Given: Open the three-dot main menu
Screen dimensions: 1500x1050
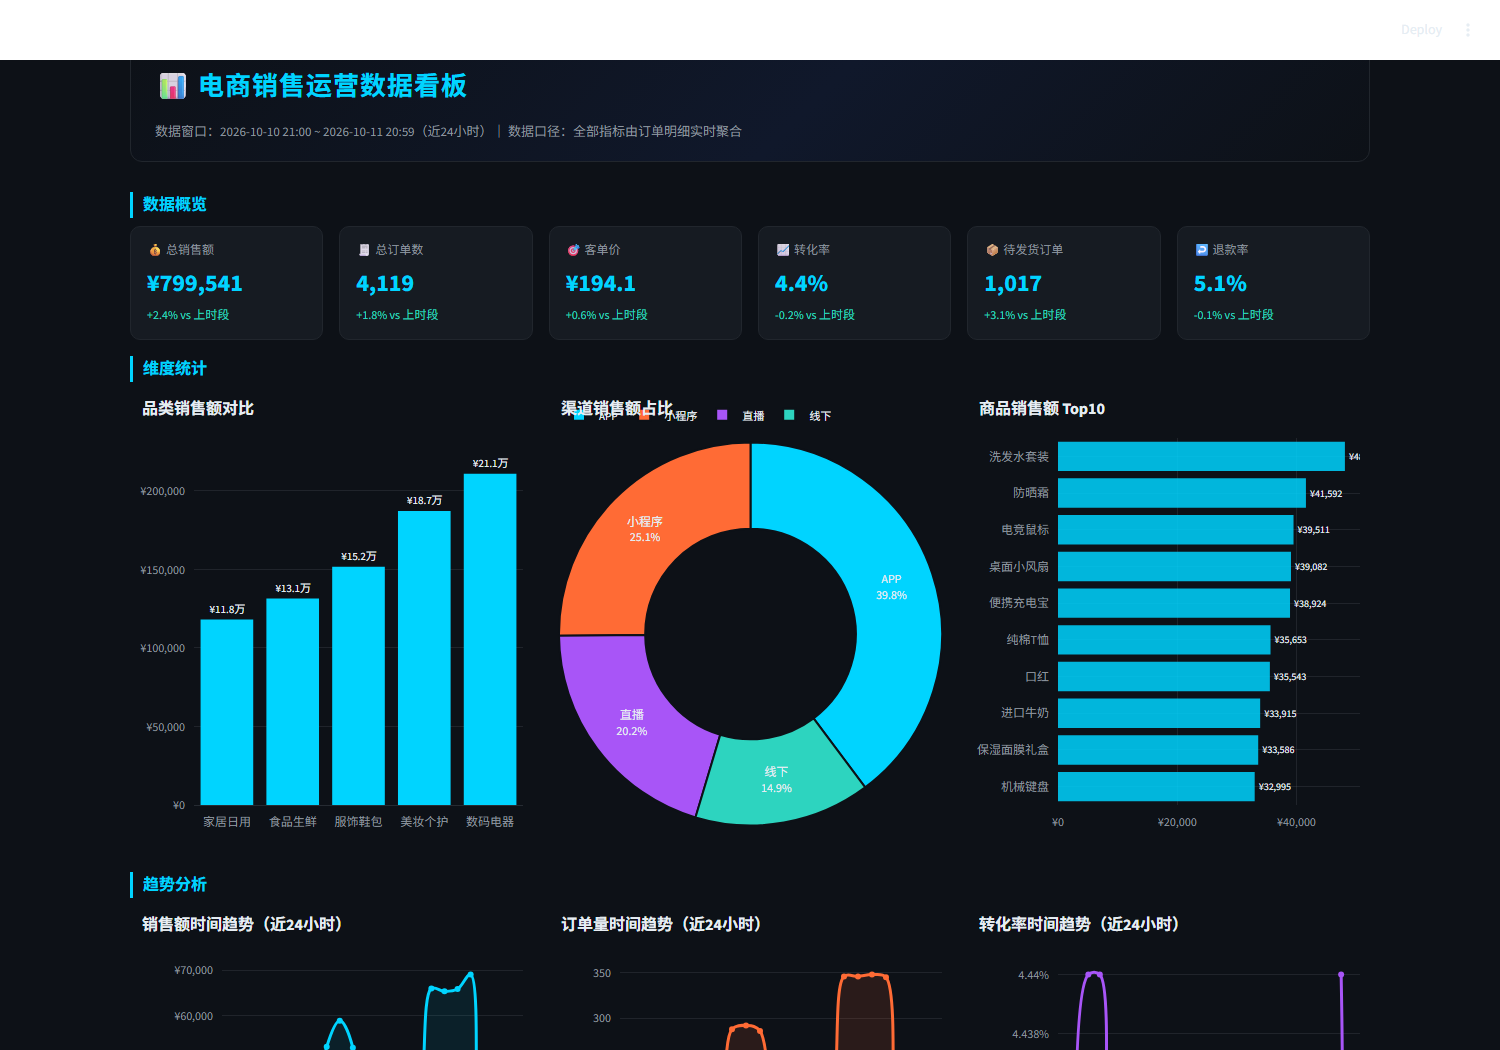Looking at the screenshot, I should 1468,30.
